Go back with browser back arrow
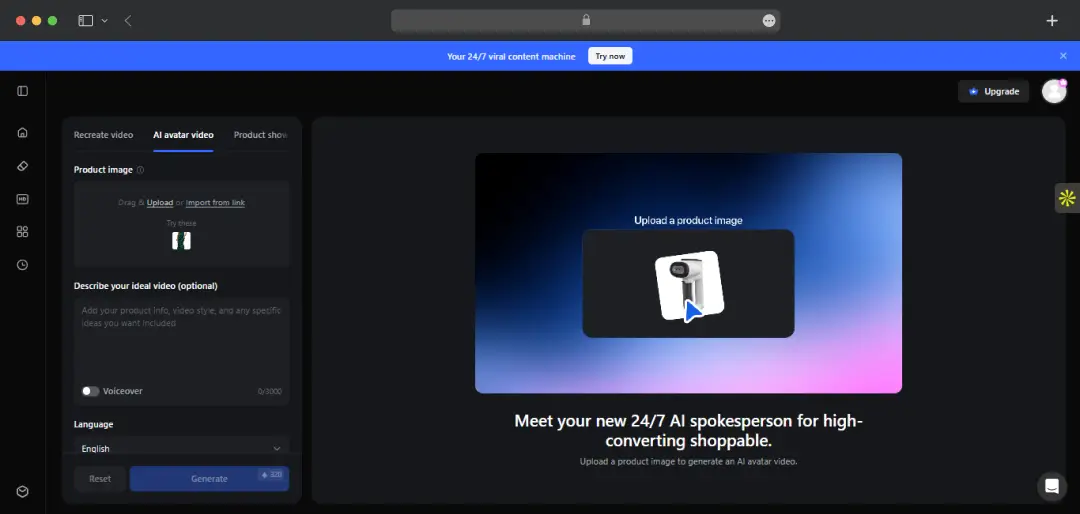1080x514 pixels. pyautogui.click(x=128, y=21)
